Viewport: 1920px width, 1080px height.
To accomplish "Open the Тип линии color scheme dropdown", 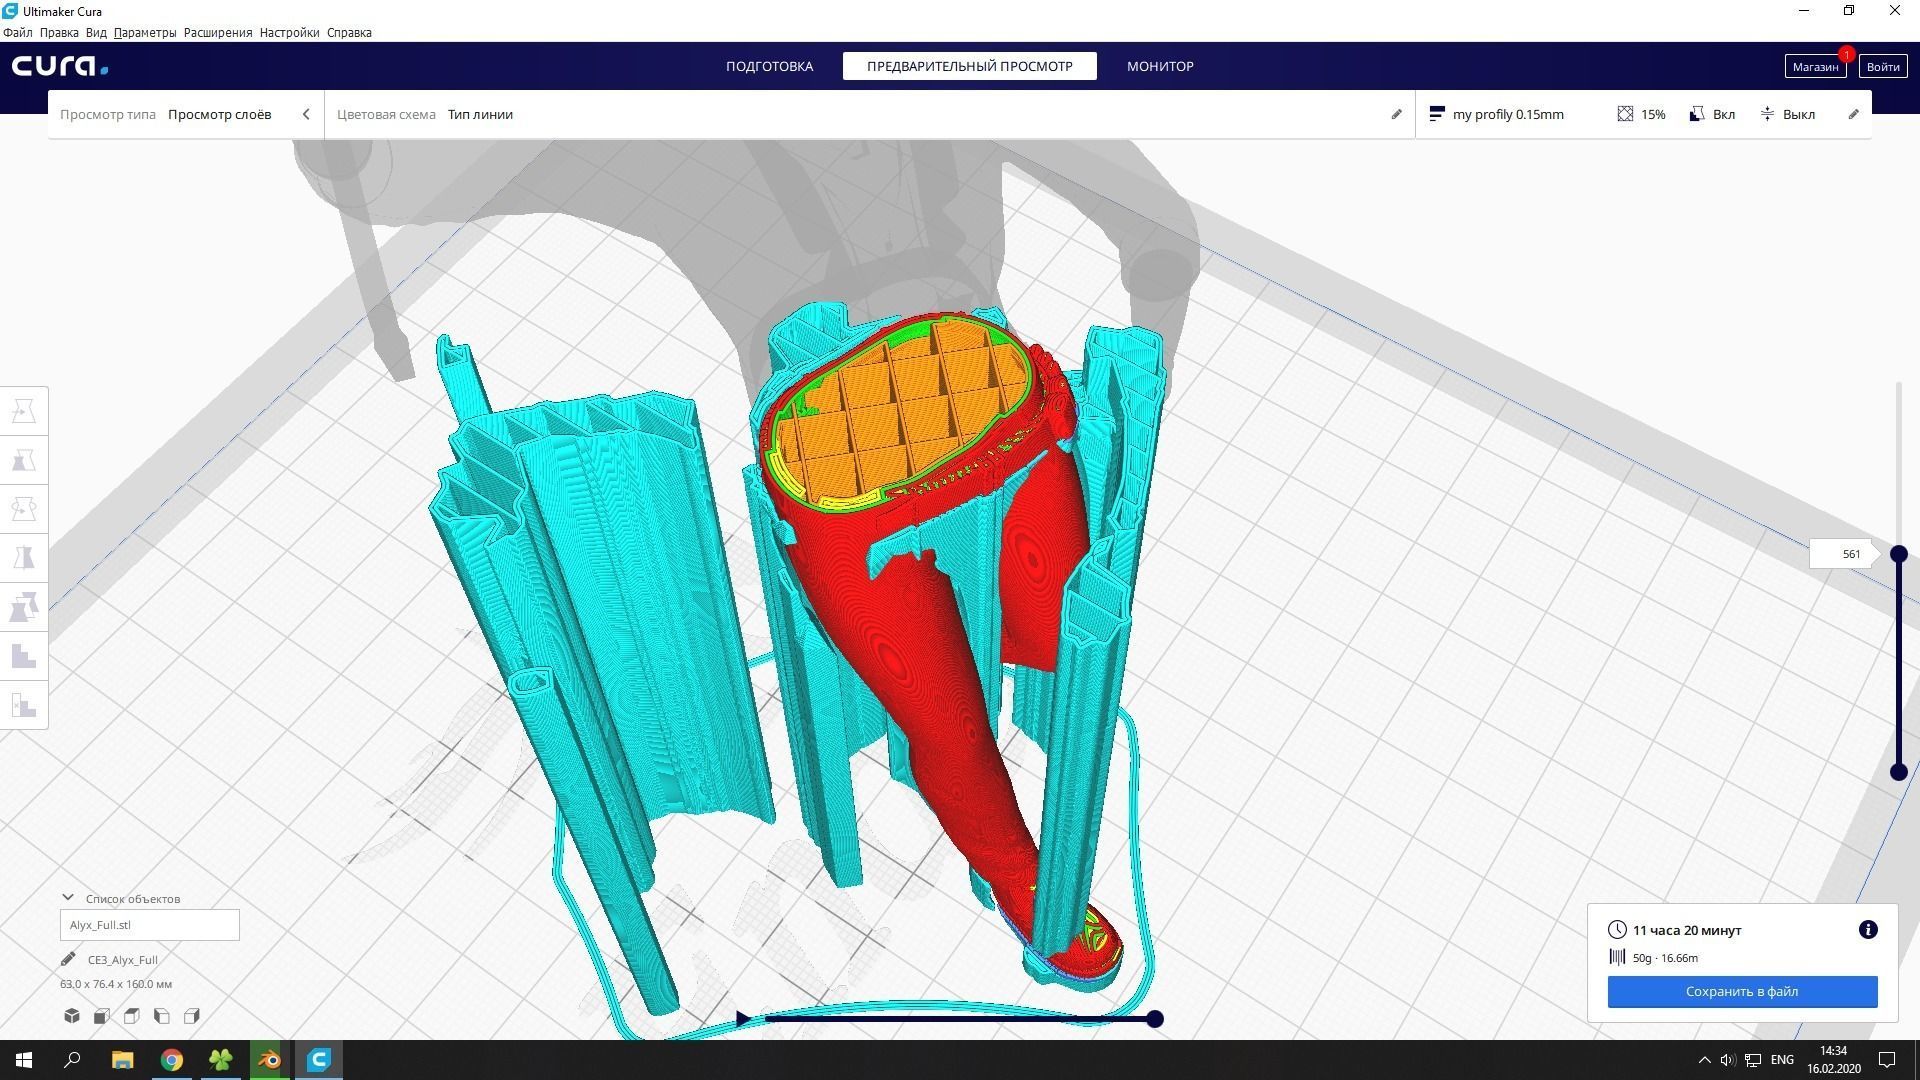I will coord(480,114).
